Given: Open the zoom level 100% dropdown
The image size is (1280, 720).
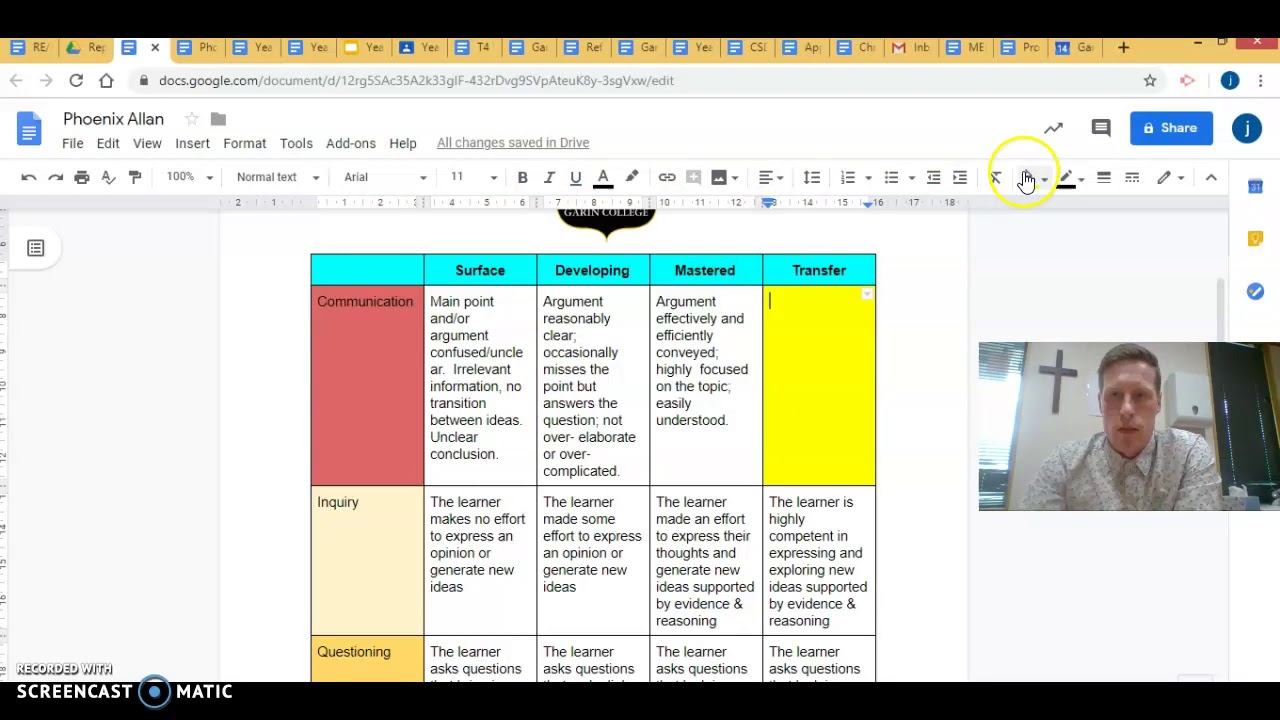Looking at the screenshot, I should coord(190,177).
